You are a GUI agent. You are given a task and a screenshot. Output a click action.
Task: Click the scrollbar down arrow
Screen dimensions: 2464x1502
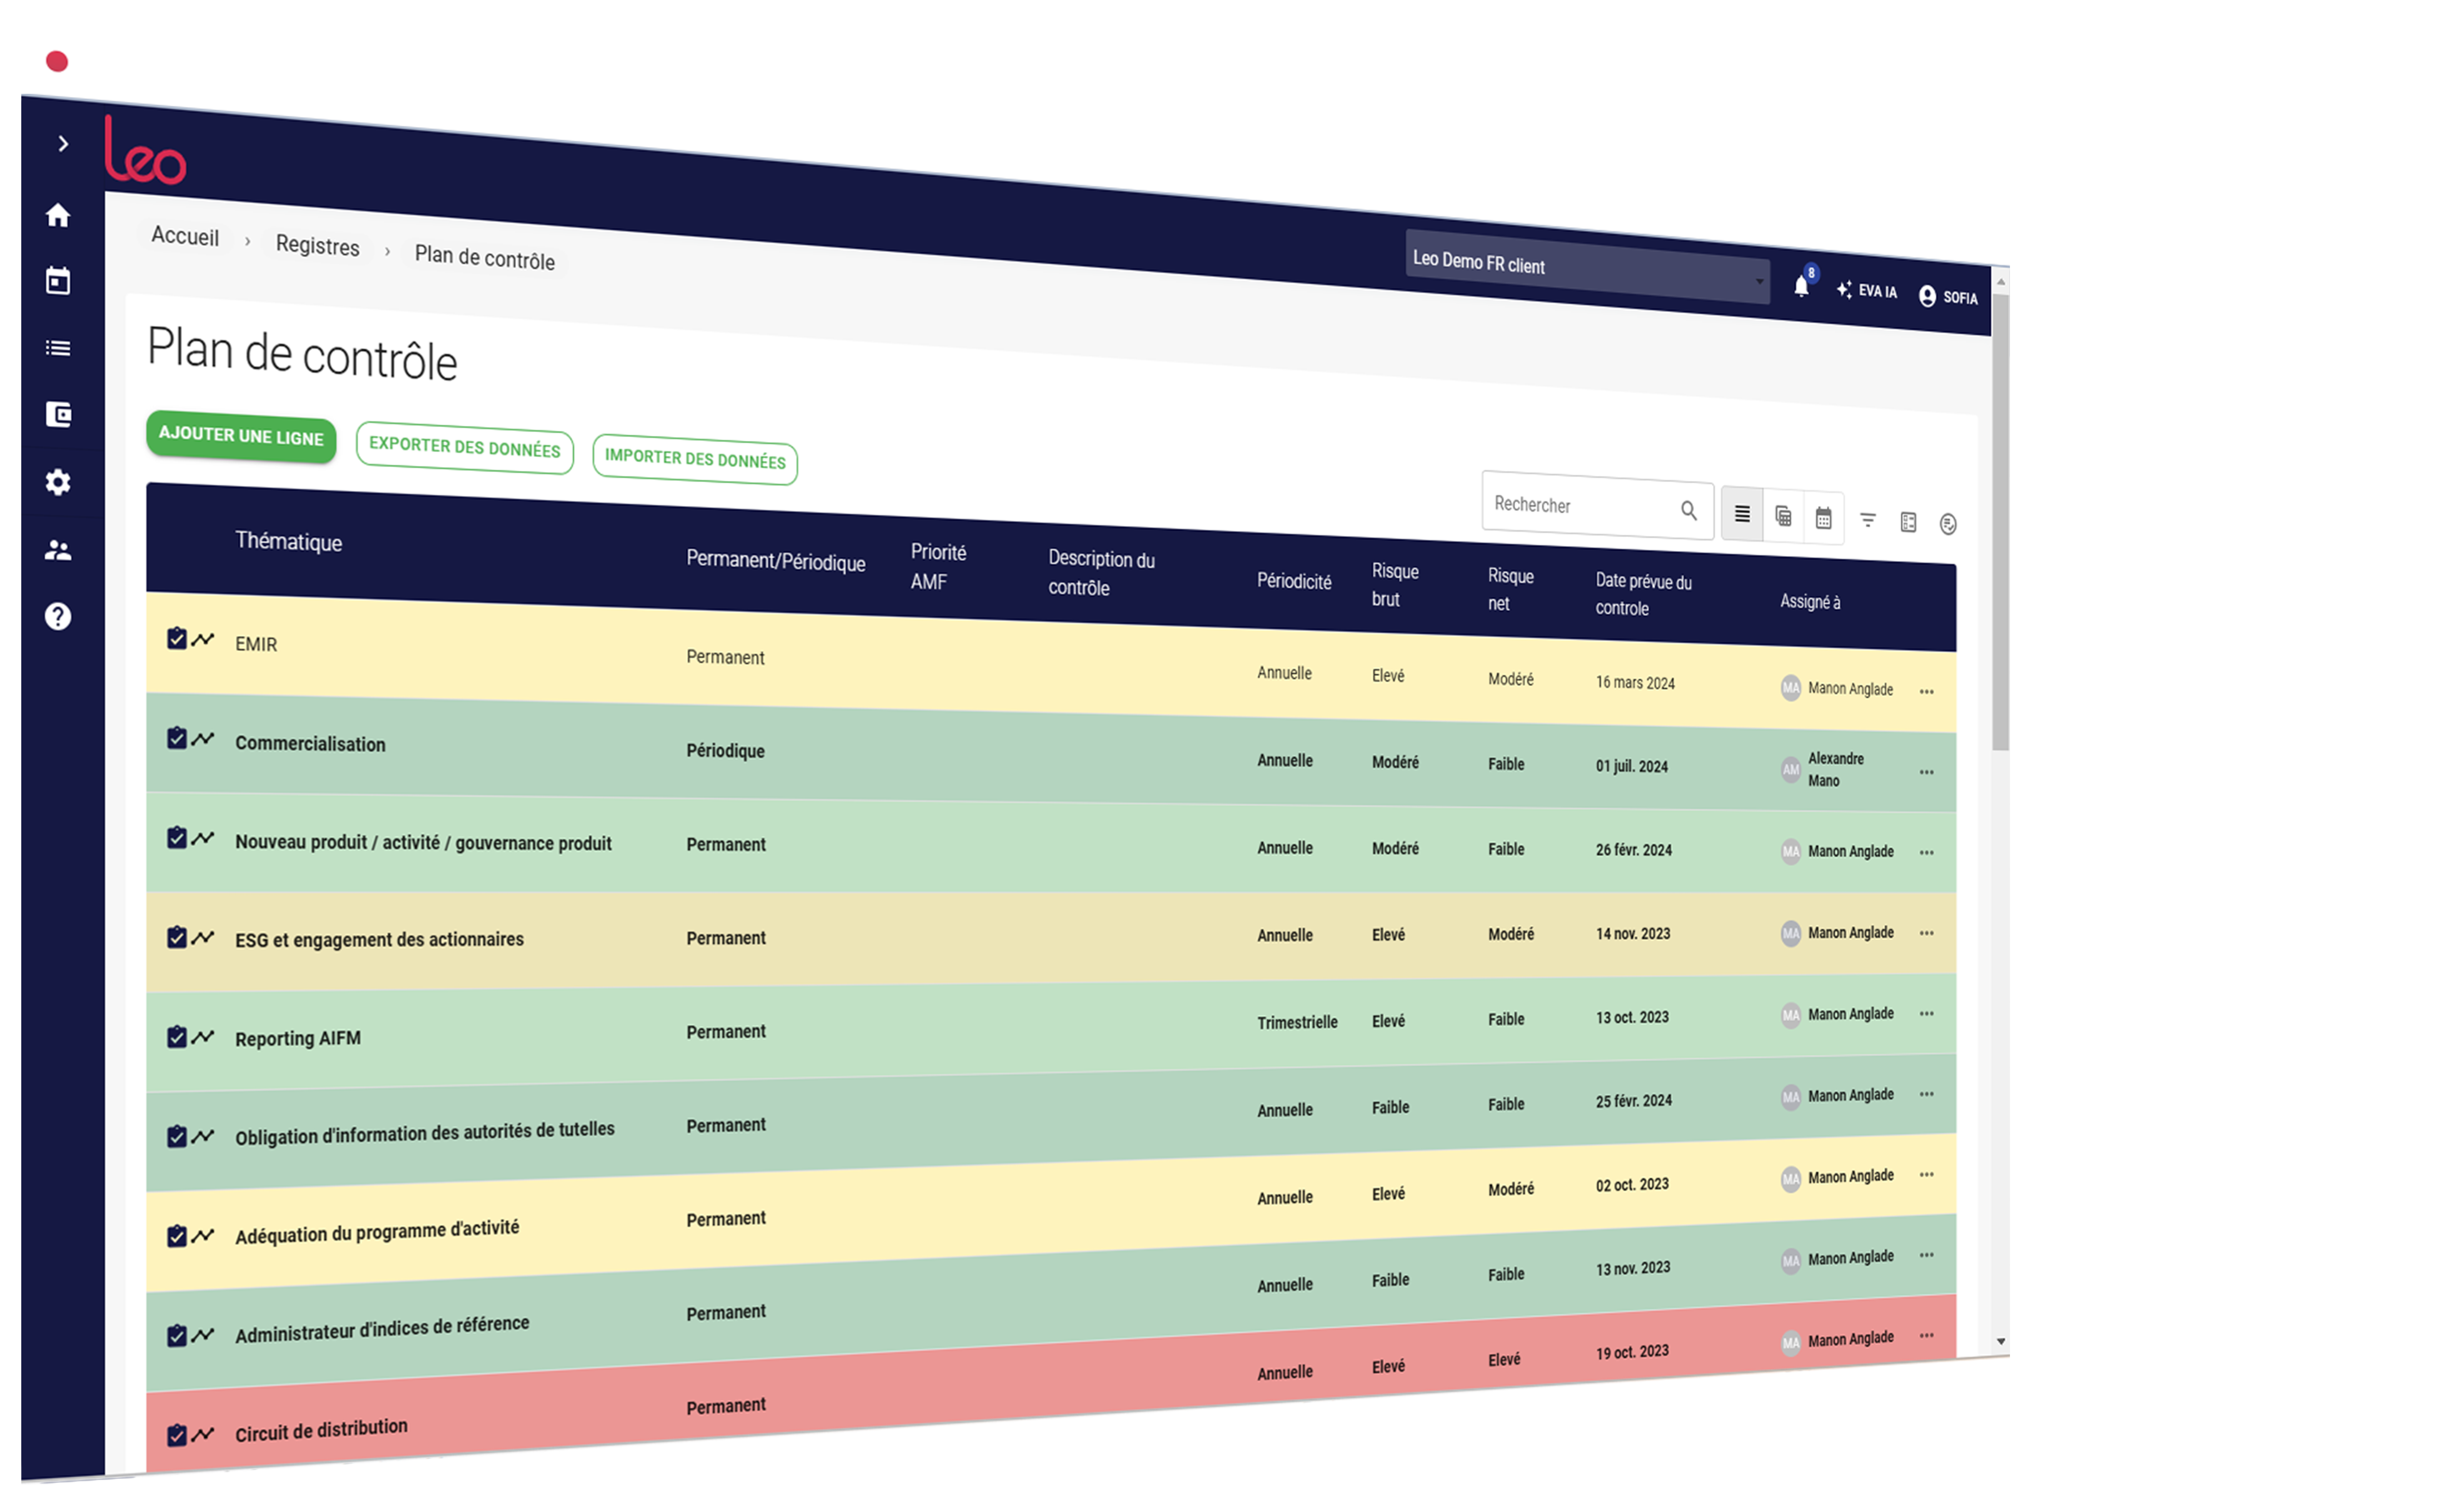point(2000,1341)
